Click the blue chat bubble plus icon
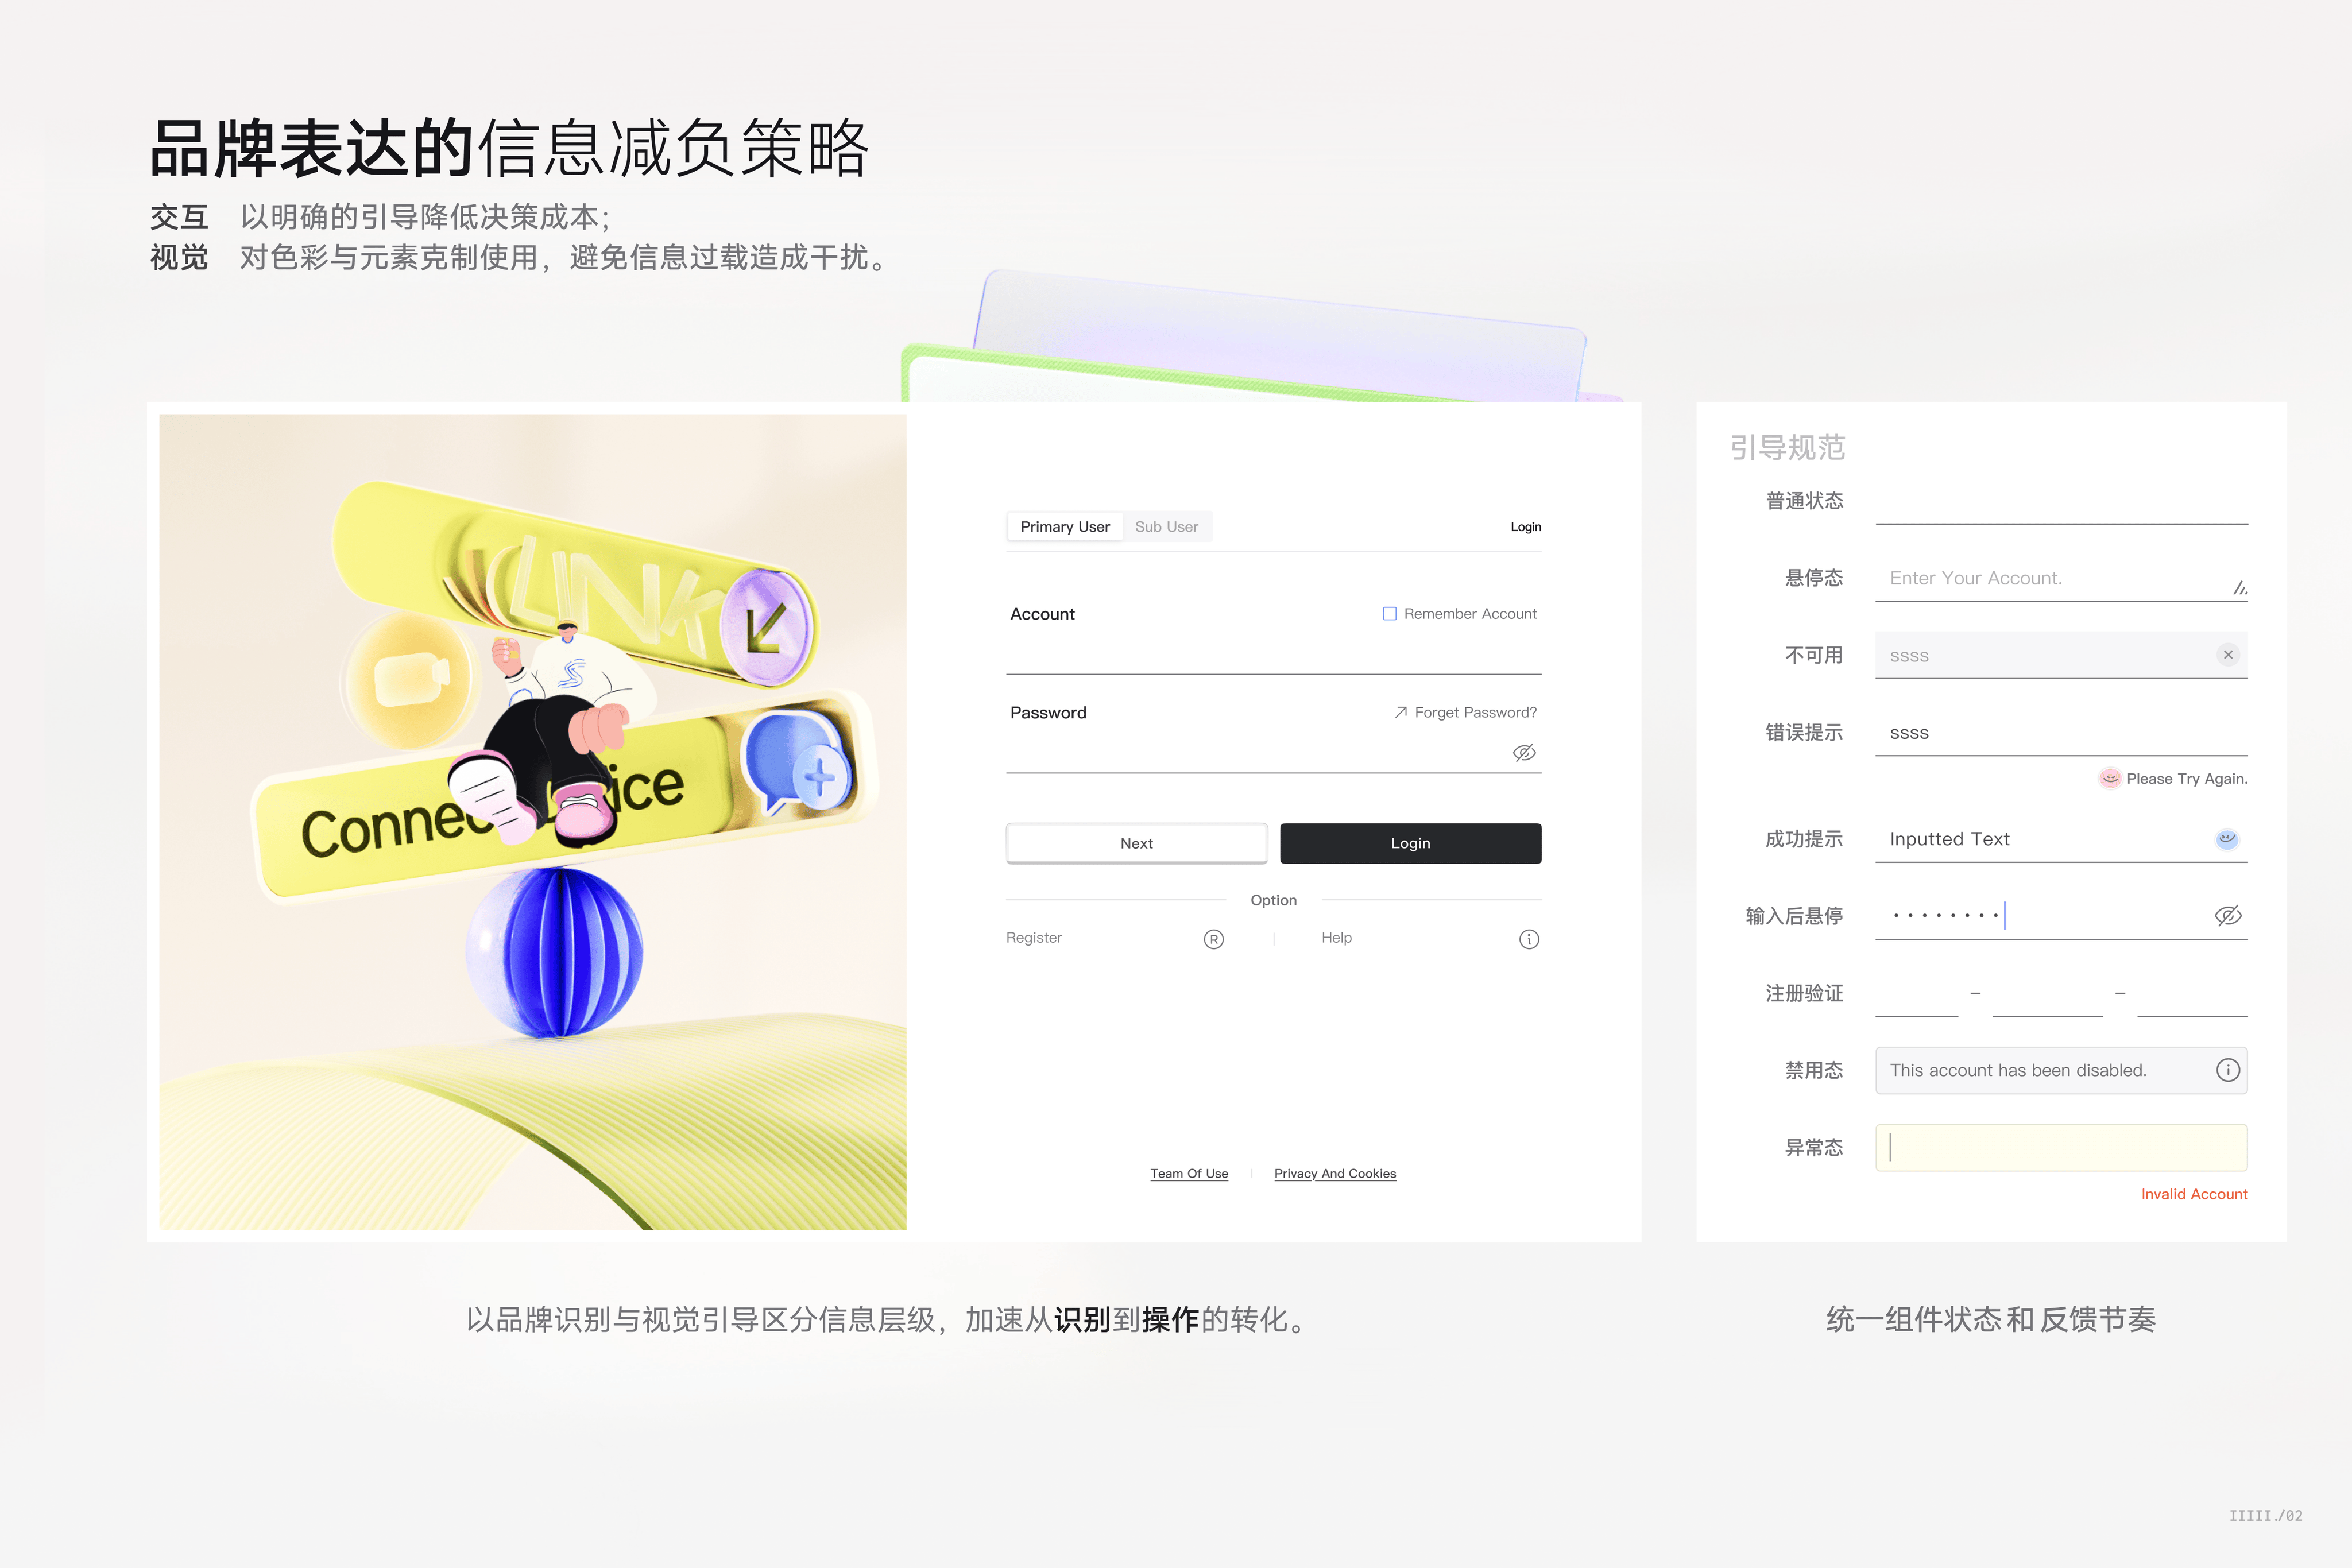 point(797,762)
